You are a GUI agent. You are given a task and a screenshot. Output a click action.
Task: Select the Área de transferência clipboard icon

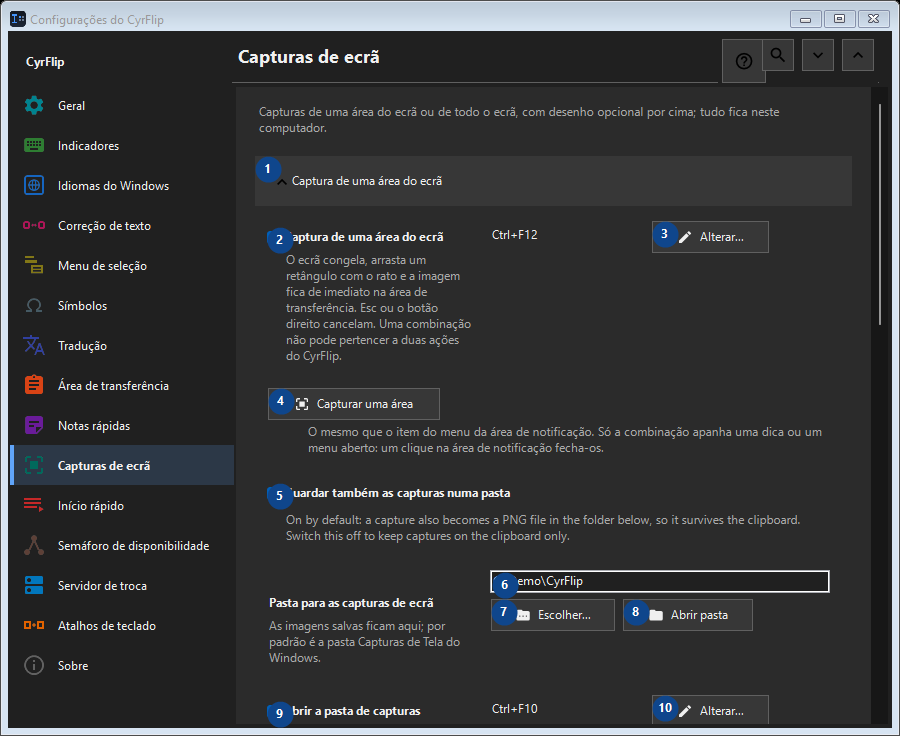click(x=34, y=385)
